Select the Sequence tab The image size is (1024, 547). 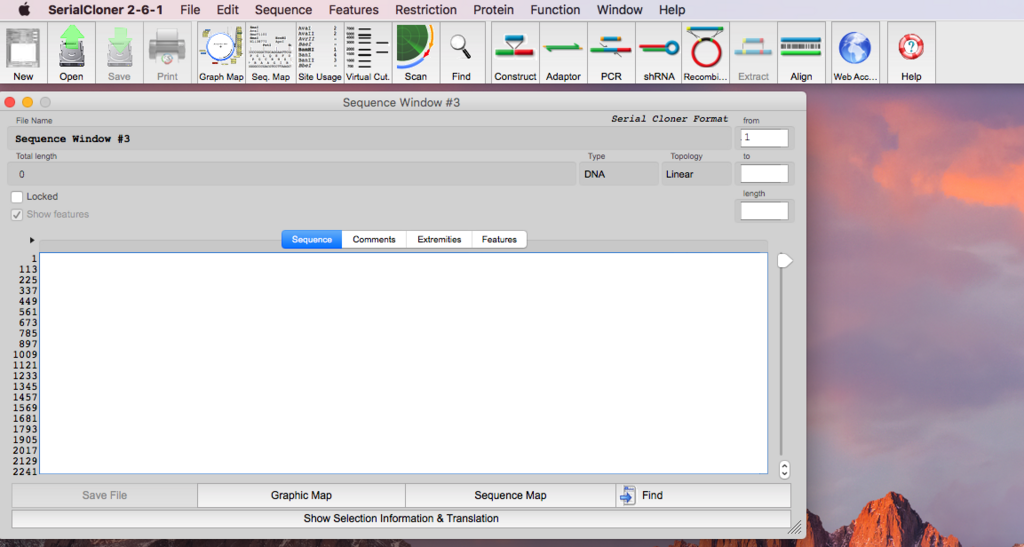(312, 240)
